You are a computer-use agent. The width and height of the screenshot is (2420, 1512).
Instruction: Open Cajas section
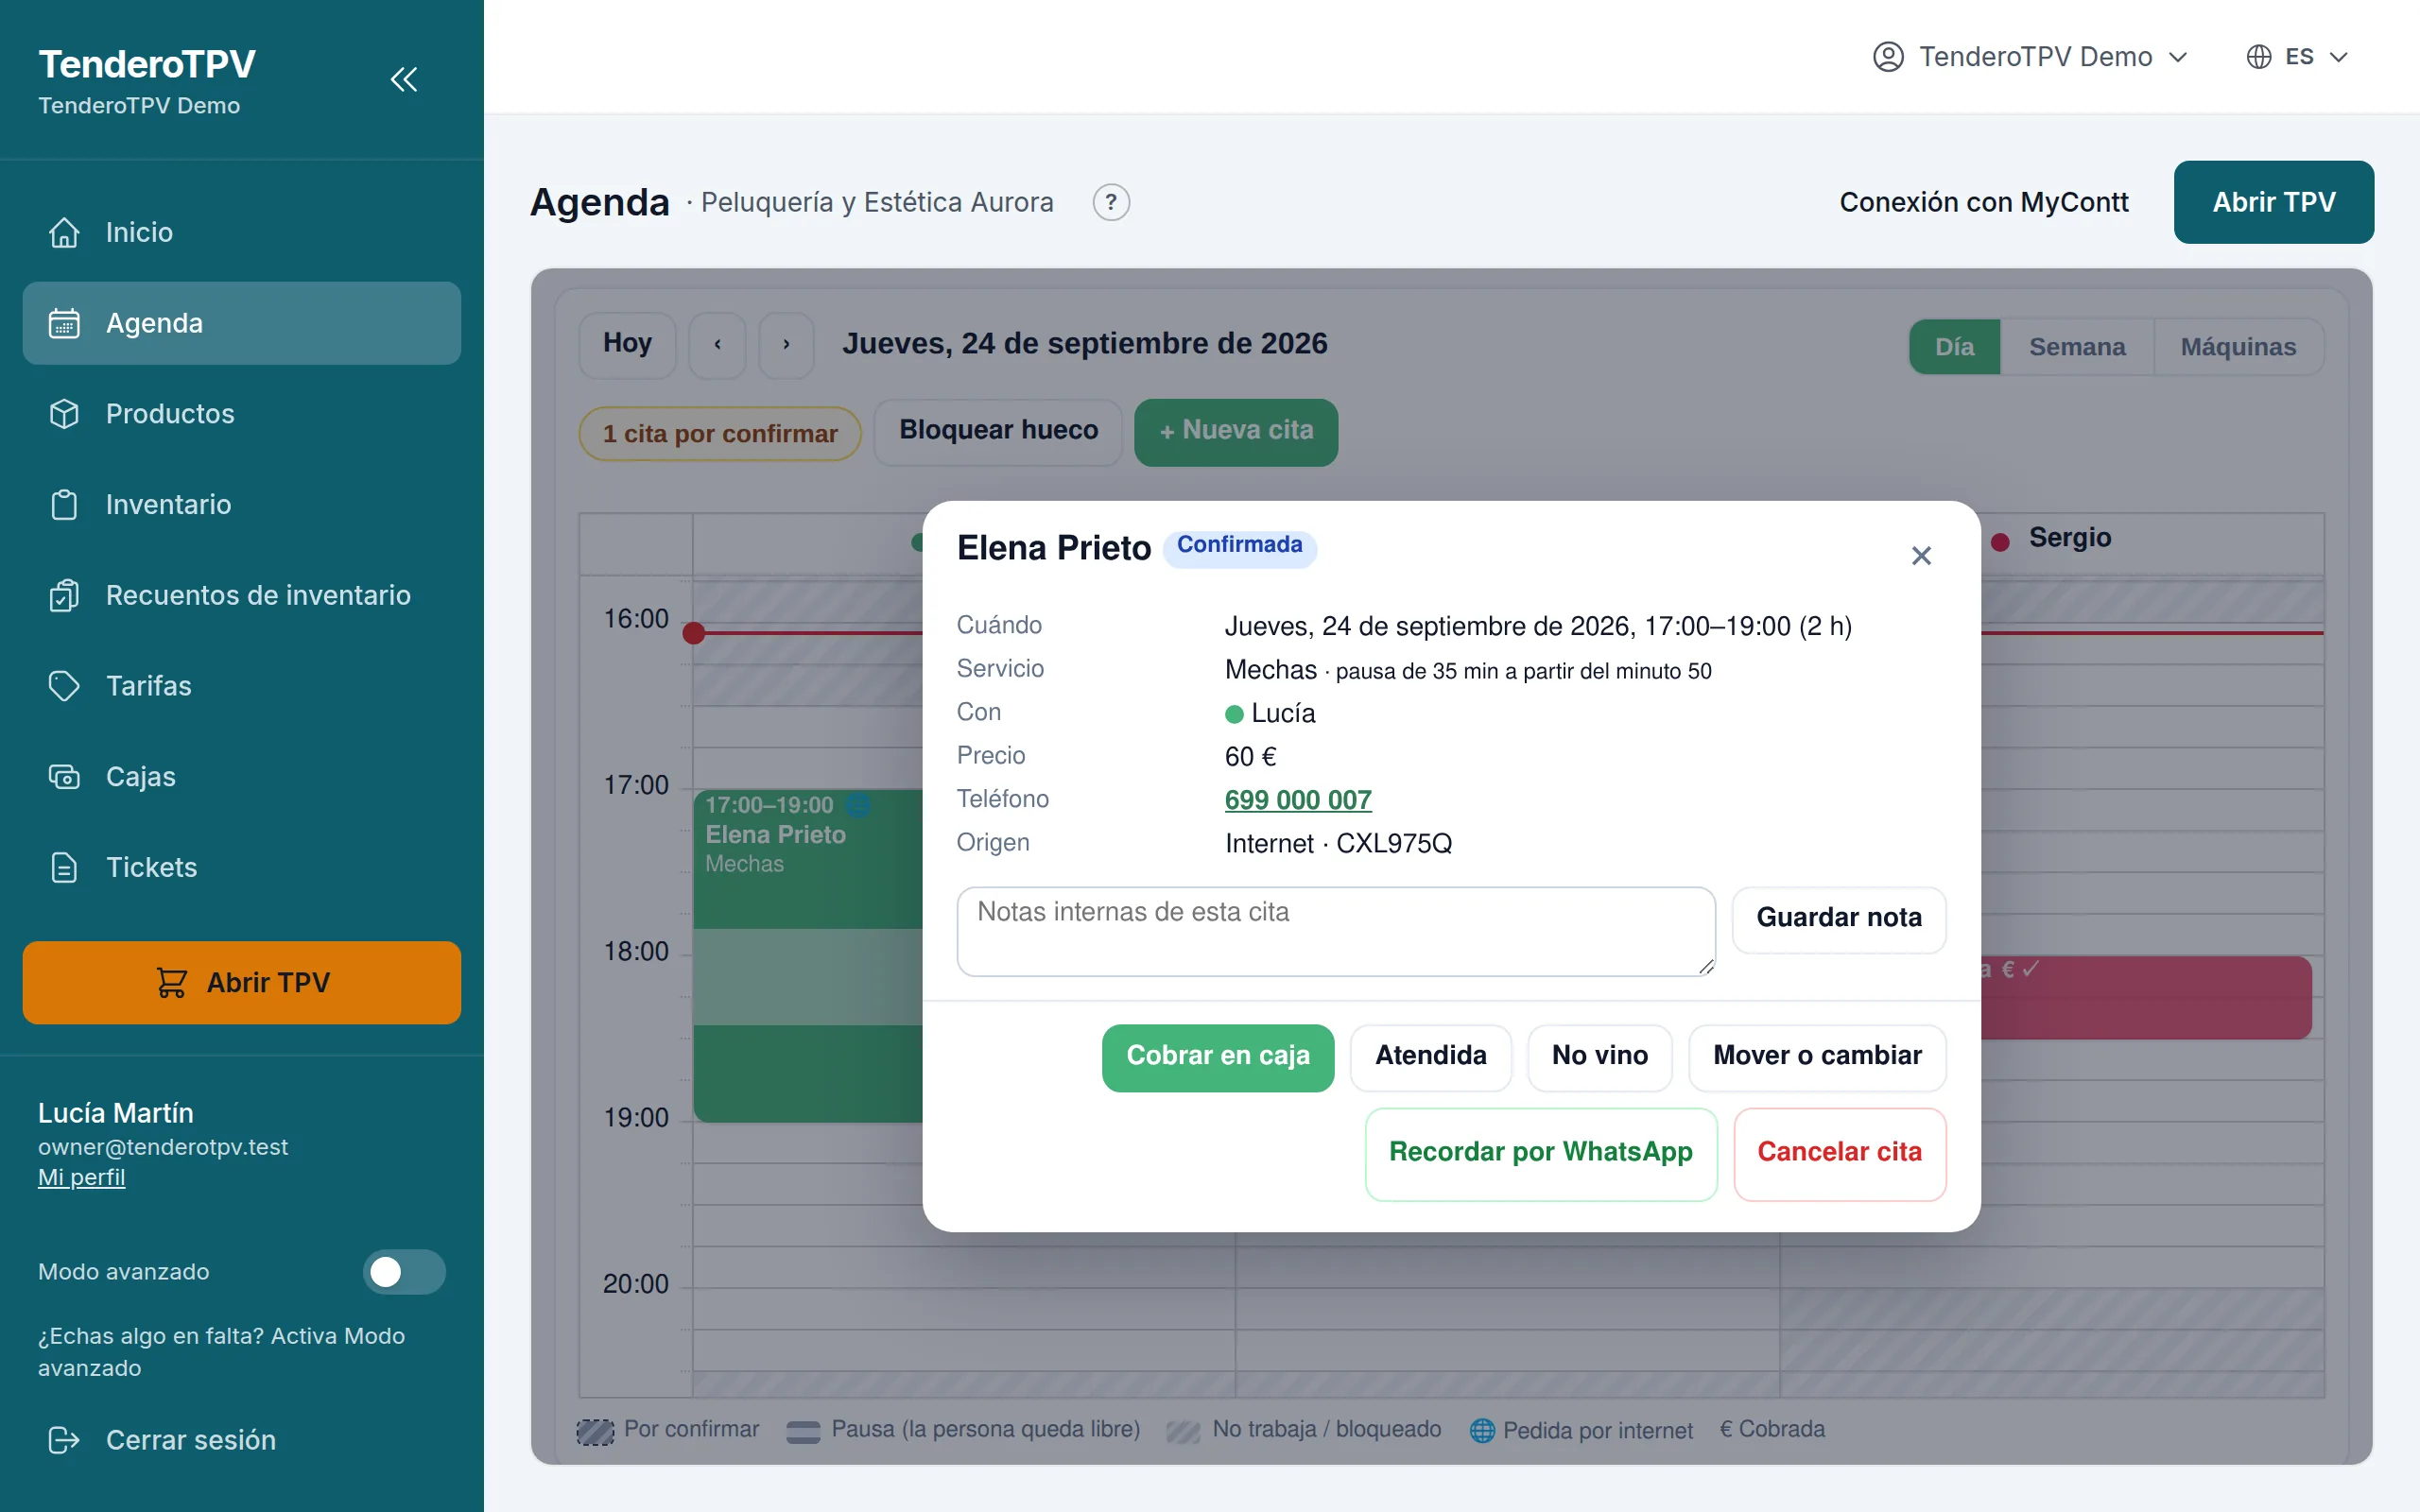point(241,776)
